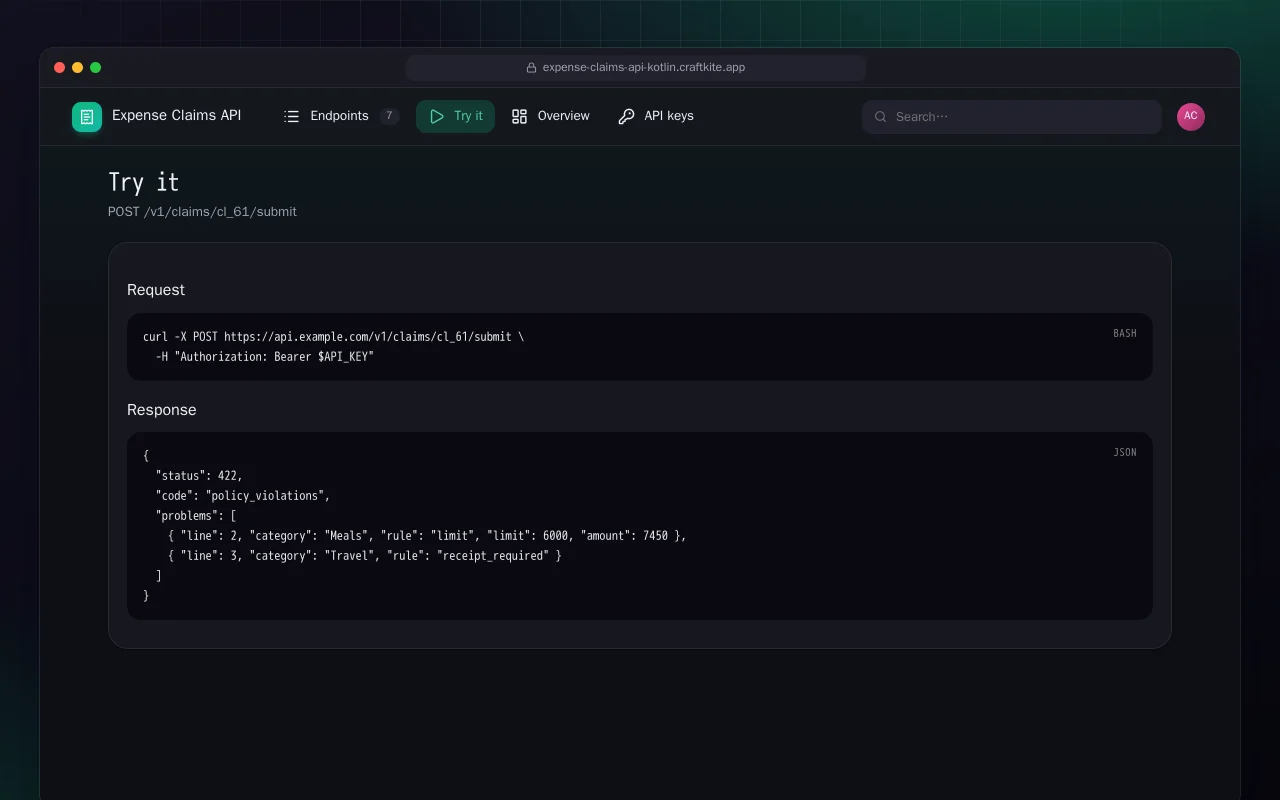The height and width of the screenshot is (800, 1280).
Task: Click the Travel receipt_required problem line
Action: click(x=365, y=556)
